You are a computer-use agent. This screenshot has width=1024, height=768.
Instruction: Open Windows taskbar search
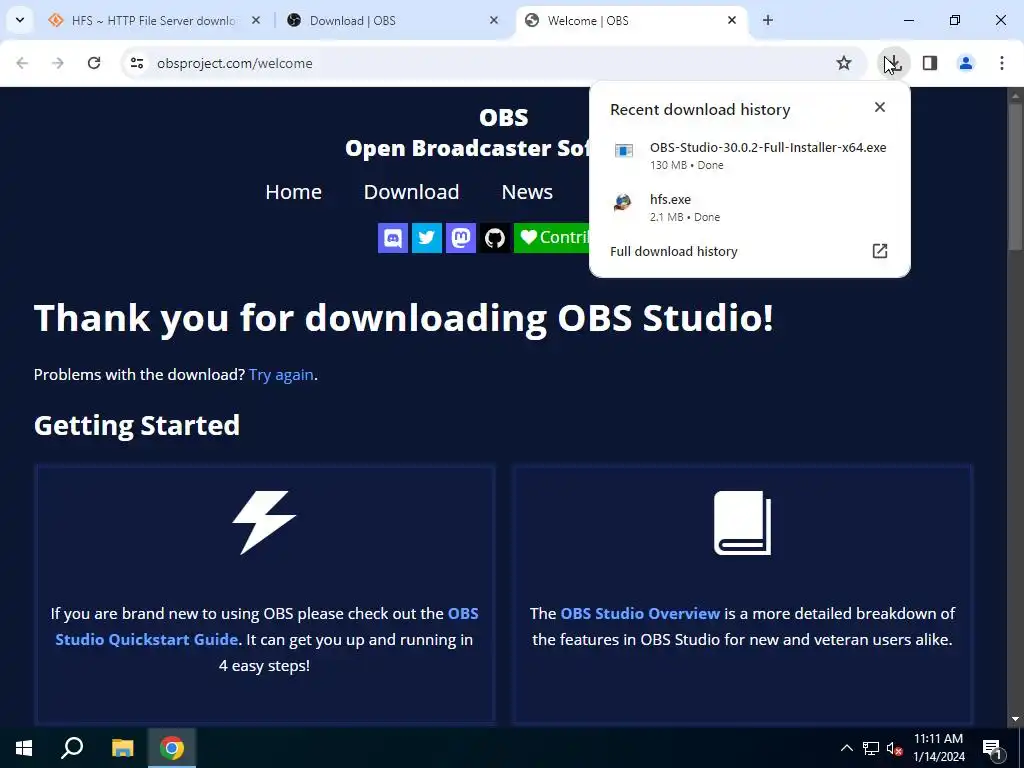tap(72, 748)
